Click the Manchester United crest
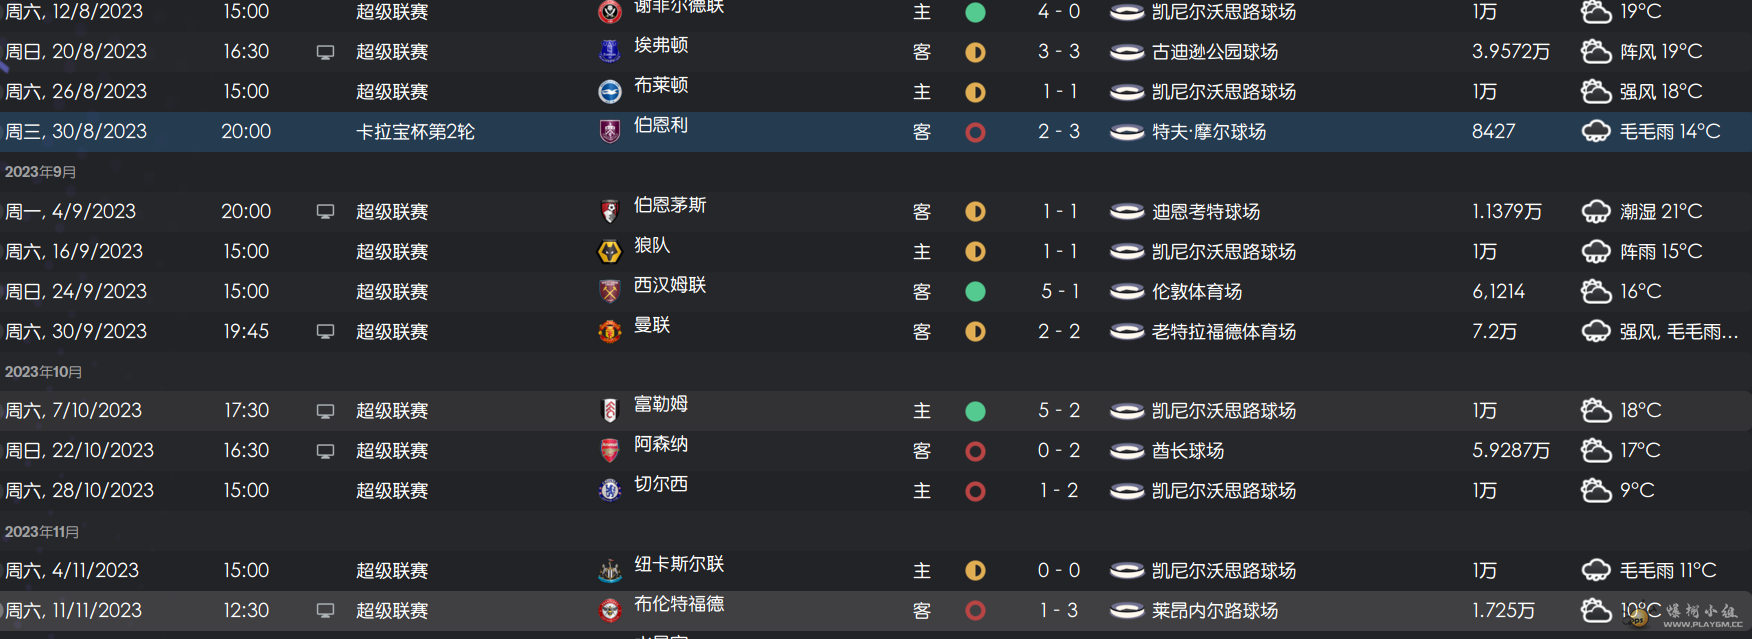 point(609,331)
